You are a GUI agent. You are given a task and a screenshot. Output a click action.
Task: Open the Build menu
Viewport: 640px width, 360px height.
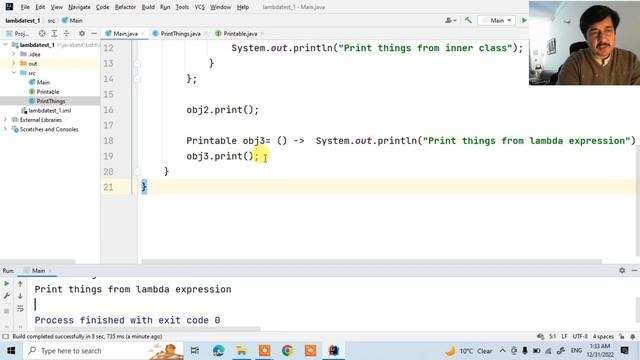pos(148,7)
